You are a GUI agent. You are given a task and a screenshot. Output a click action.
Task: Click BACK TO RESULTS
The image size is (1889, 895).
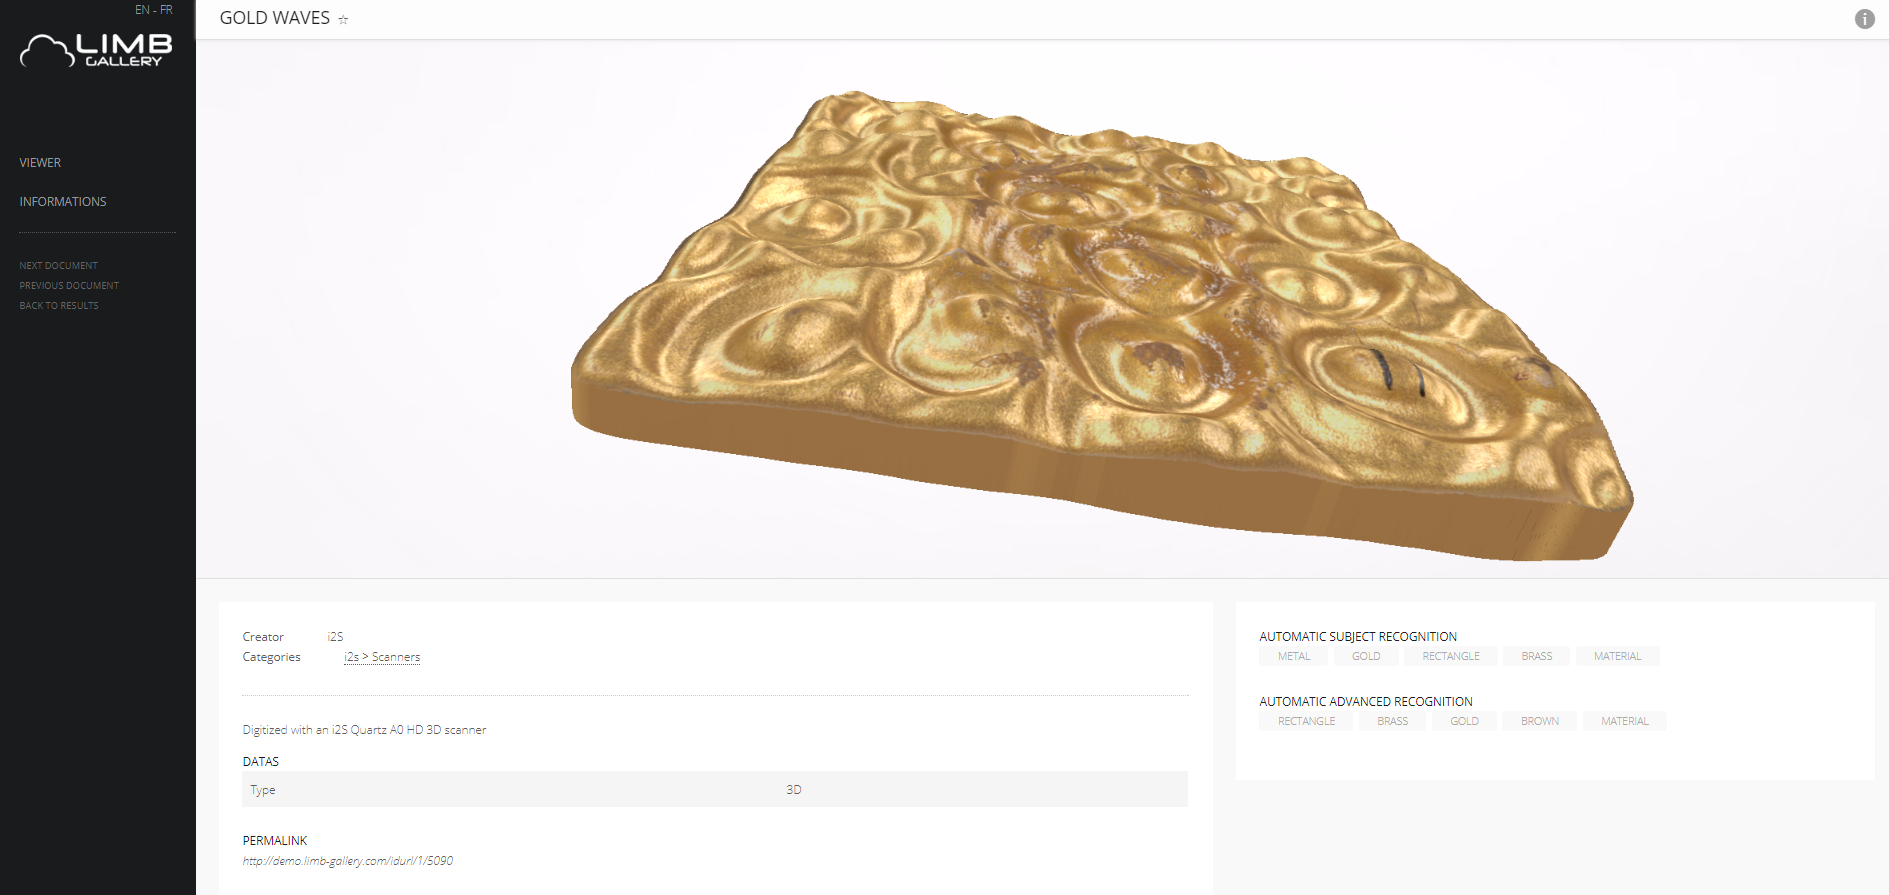(x=59, y=306)
